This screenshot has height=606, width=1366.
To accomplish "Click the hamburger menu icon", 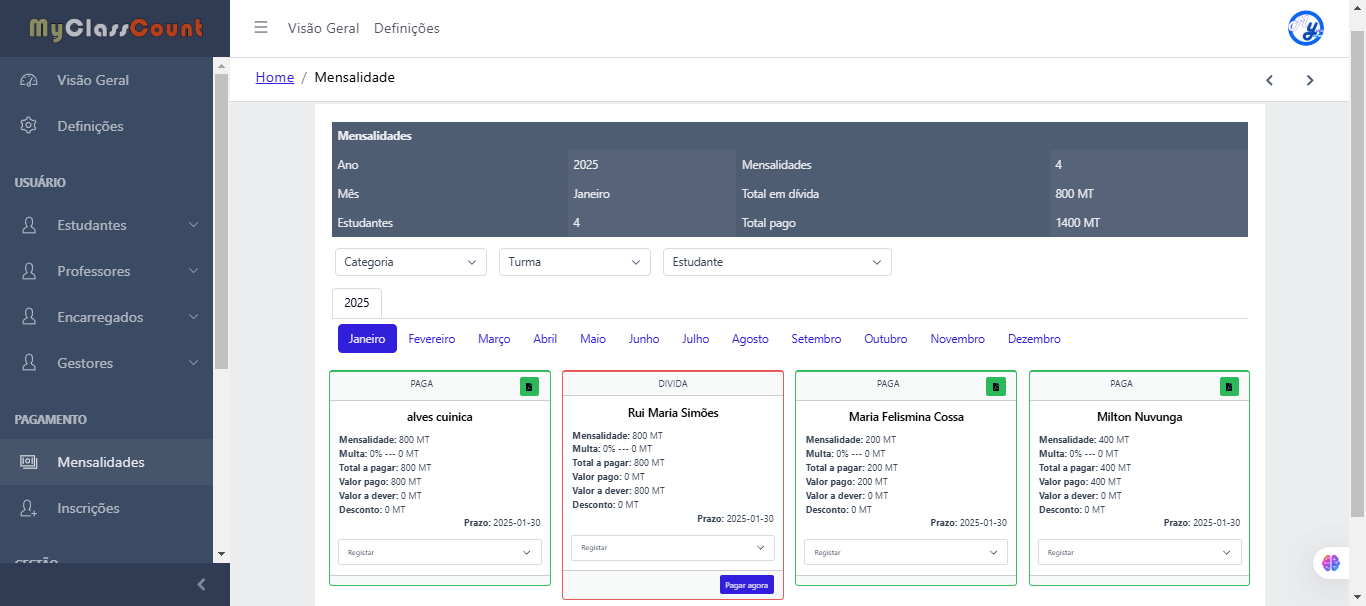I will 261,28.
